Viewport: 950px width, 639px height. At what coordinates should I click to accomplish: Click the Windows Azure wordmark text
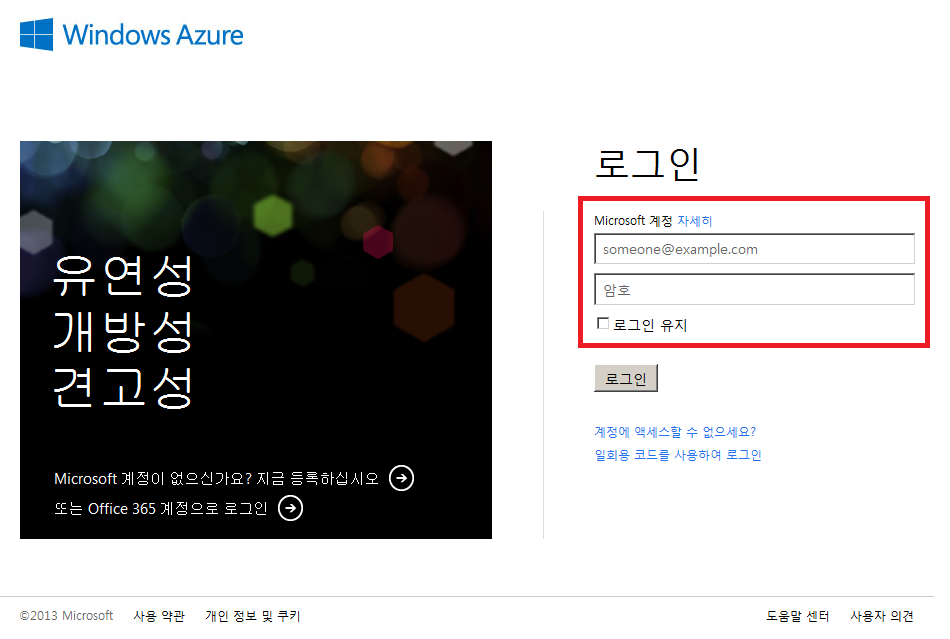point(153,35)
